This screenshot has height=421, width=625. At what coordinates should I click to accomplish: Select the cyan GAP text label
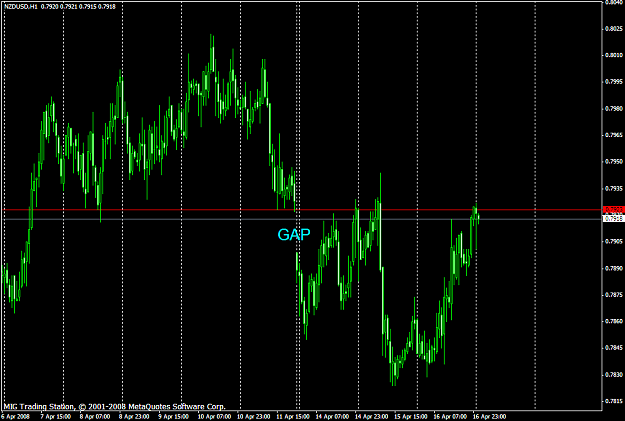click(294, 235)
